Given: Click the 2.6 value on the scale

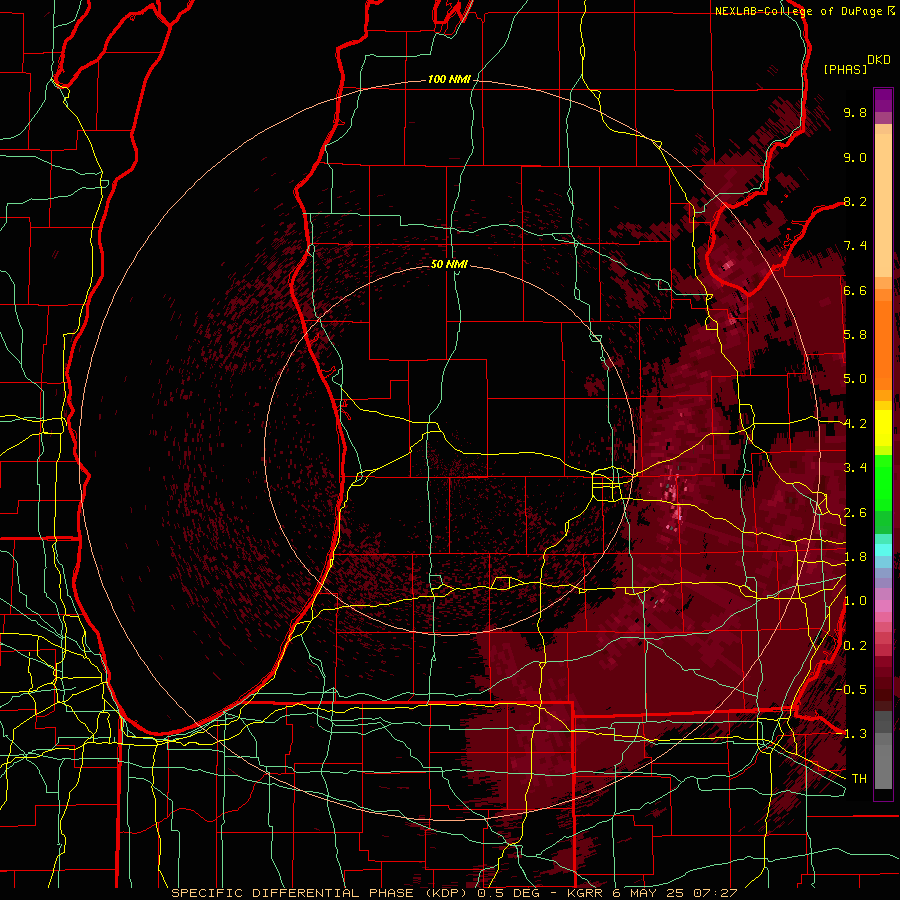Looking at the screenshot, I should (855, 513).
